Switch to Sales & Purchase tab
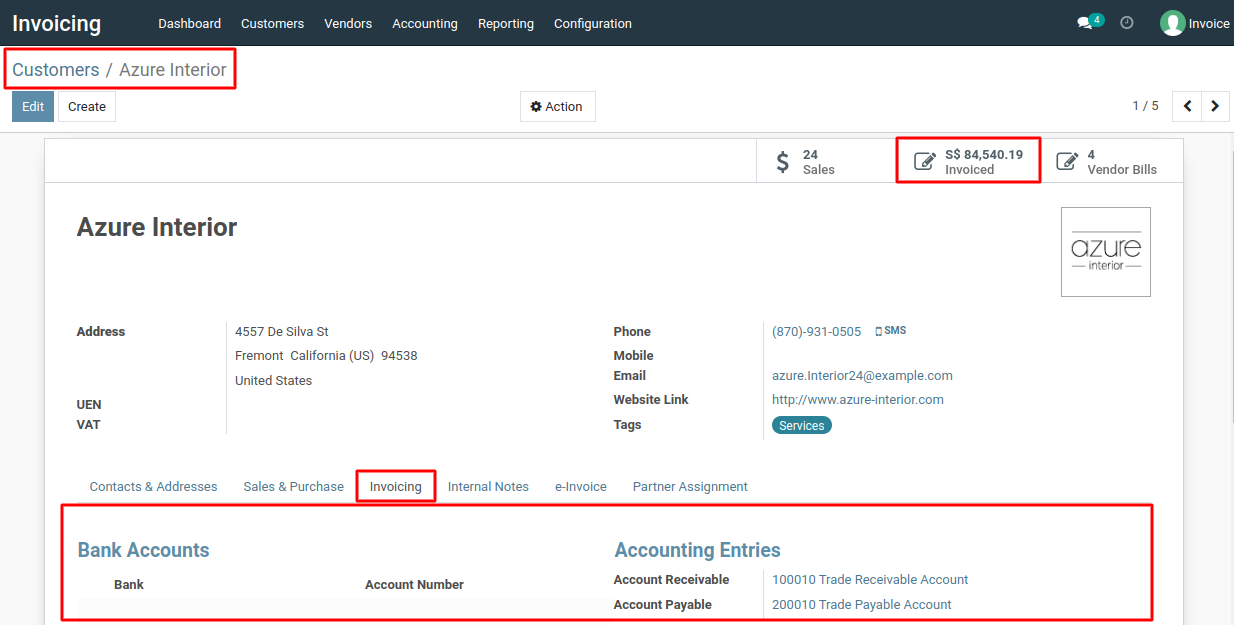 [294, 487]
